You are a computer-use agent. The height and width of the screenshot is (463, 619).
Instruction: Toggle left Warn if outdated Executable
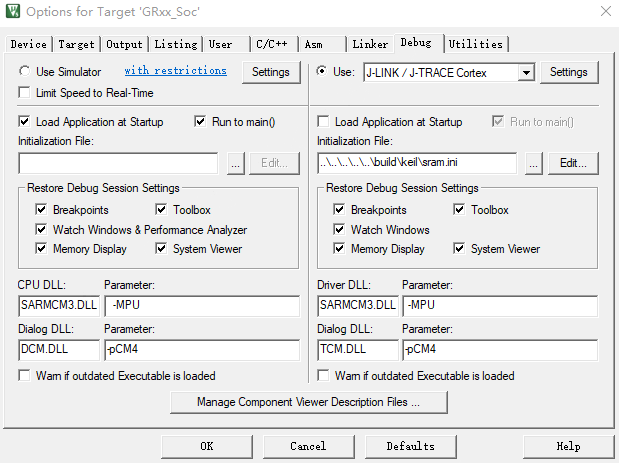26,376
